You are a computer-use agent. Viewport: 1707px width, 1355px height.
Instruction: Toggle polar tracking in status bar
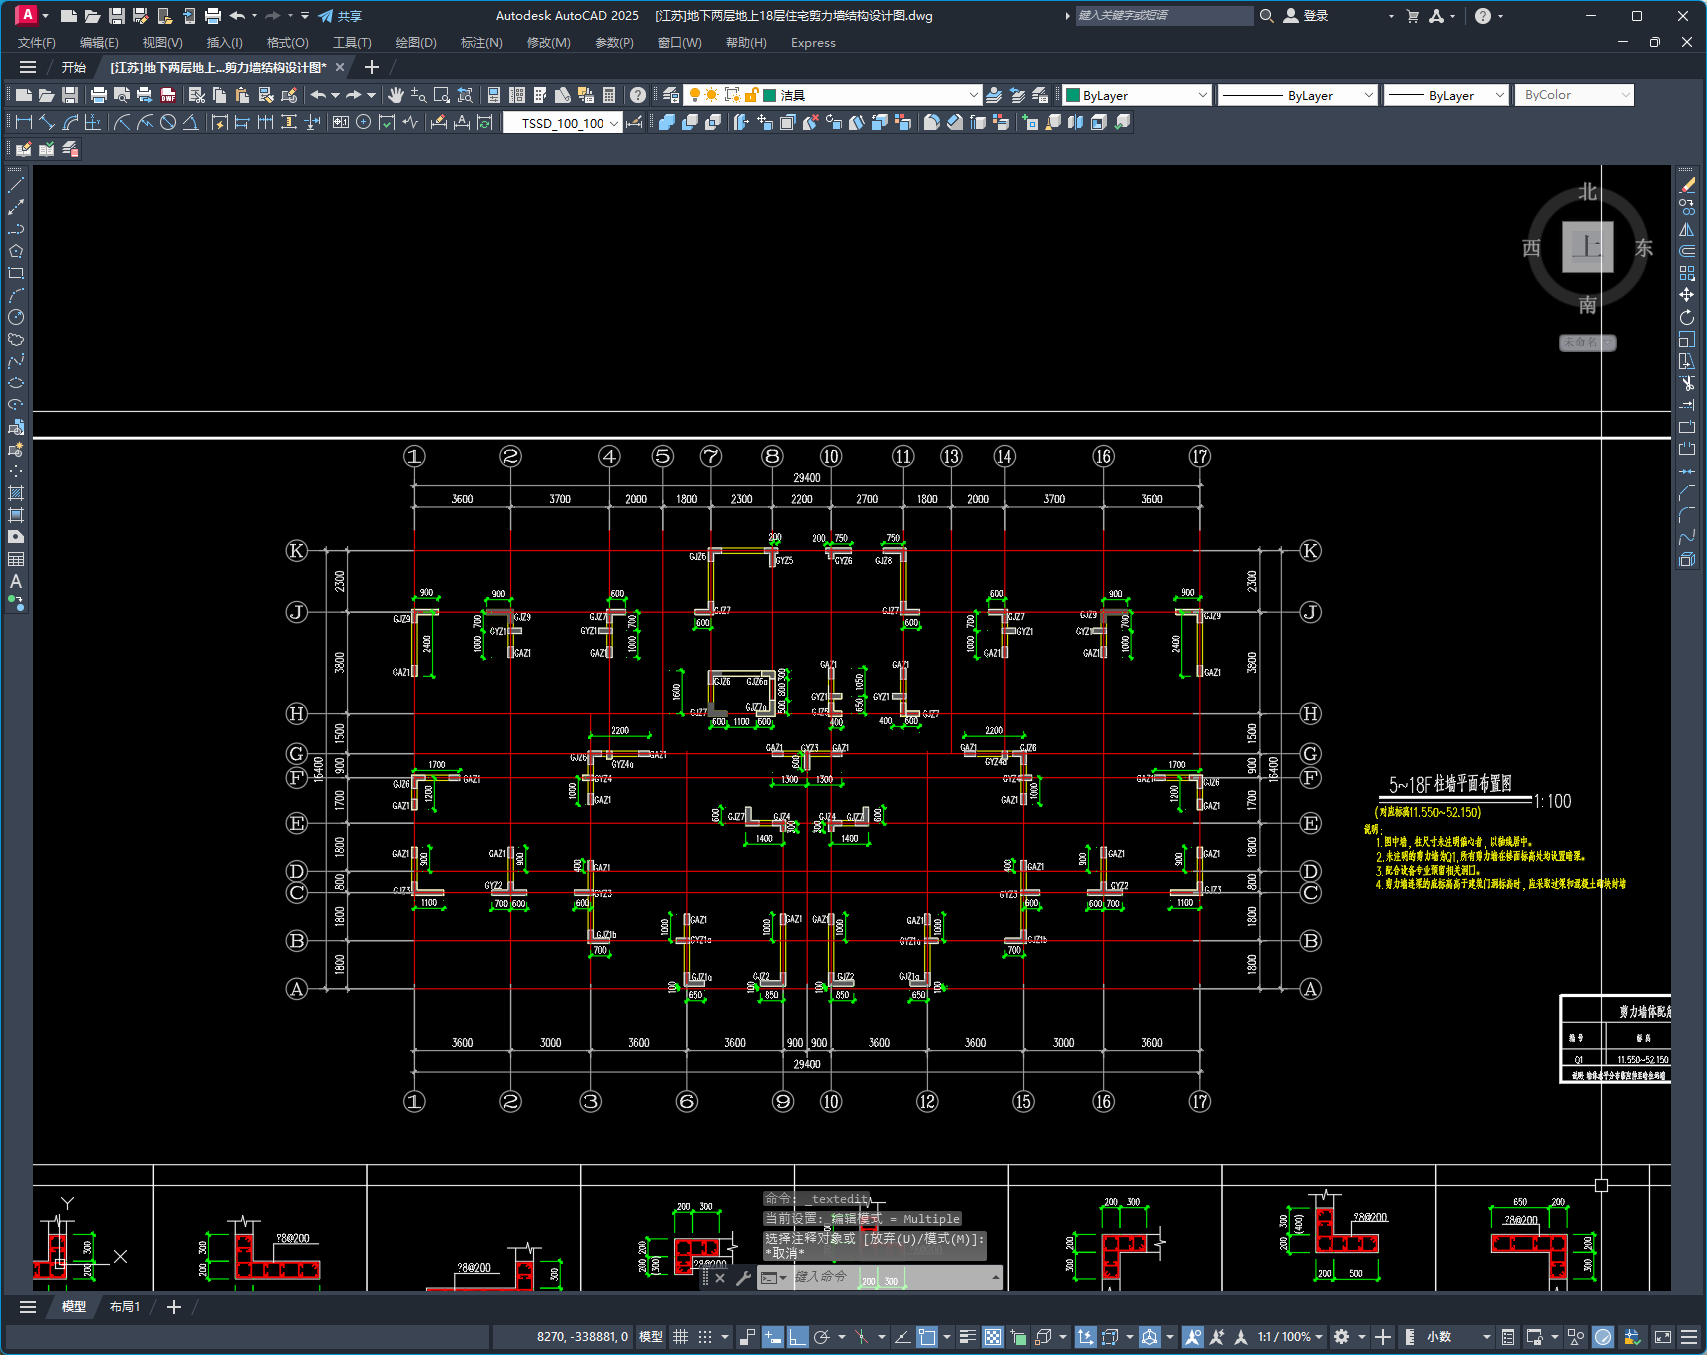pyautogui.click(x=822, y=1337)
